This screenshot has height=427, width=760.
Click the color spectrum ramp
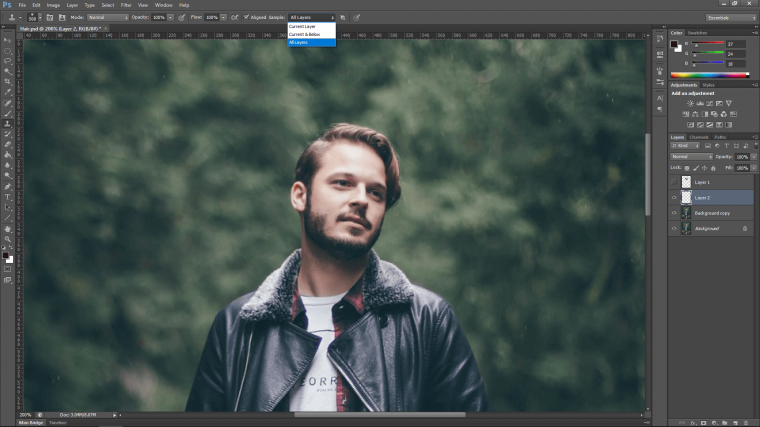pyautogui.click(x=710, y=75)
